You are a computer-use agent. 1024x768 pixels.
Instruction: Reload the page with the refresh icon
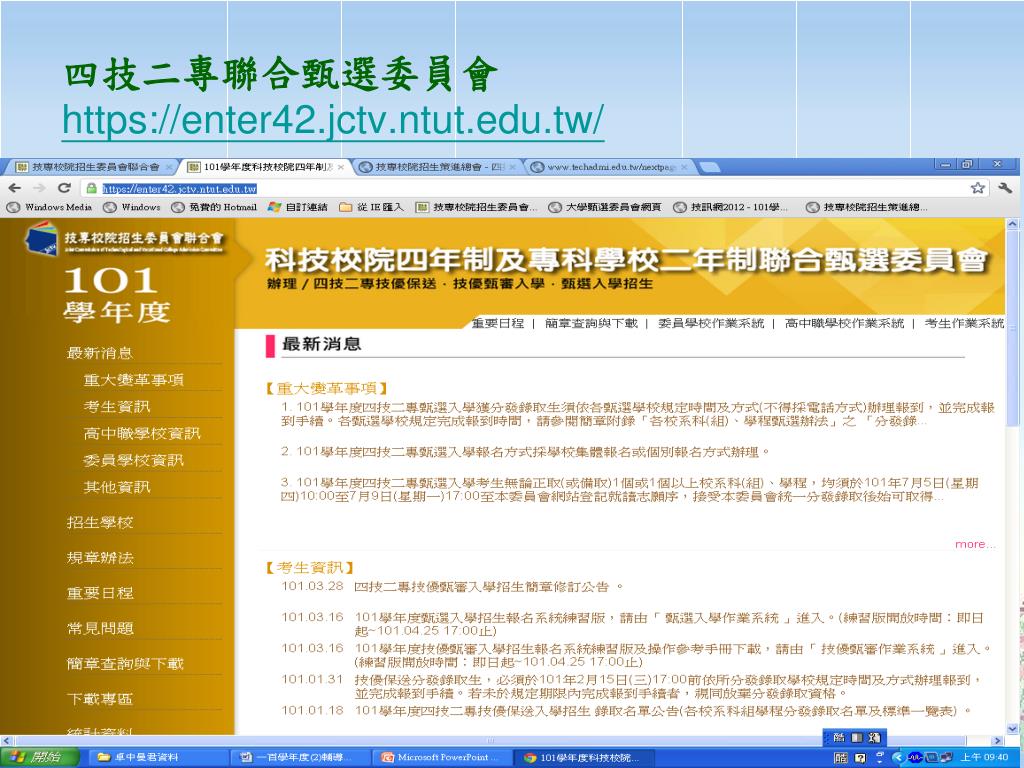tap(64, 188)
